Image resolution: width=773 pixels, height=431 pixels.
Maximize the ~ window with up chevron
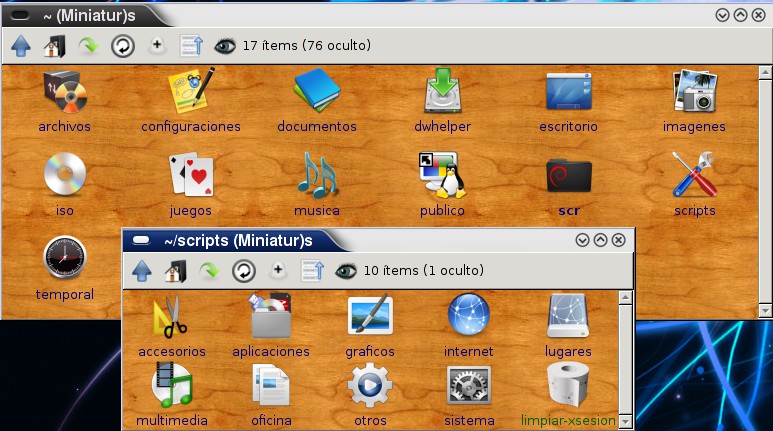[740, 15]
